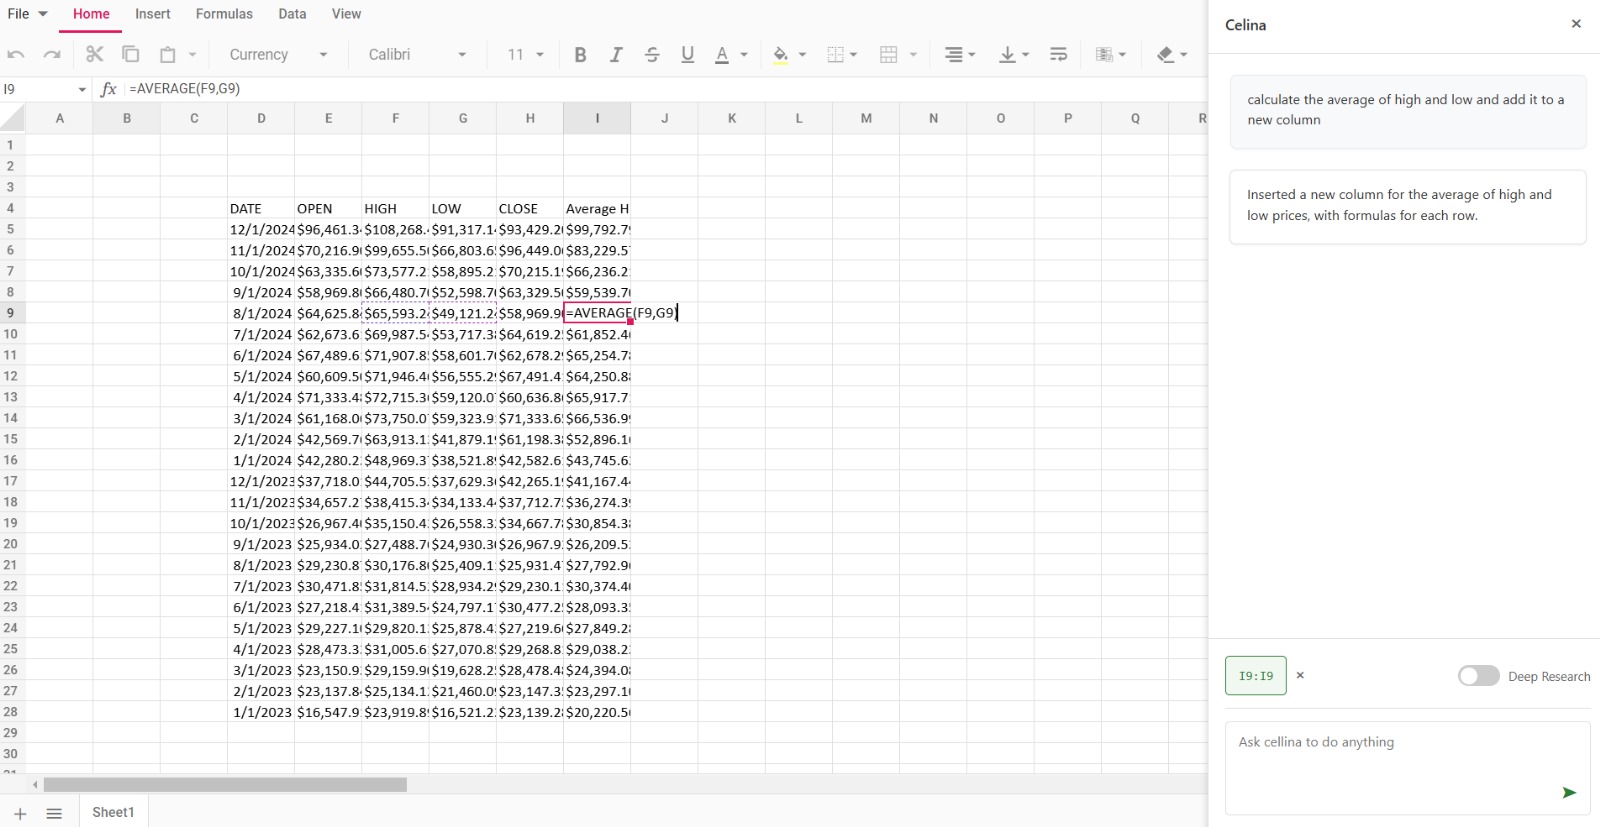Click the 12/1/2024 date cell
Screen dimensions: 1600x827
pyautogui.click(x=261, y=229)
